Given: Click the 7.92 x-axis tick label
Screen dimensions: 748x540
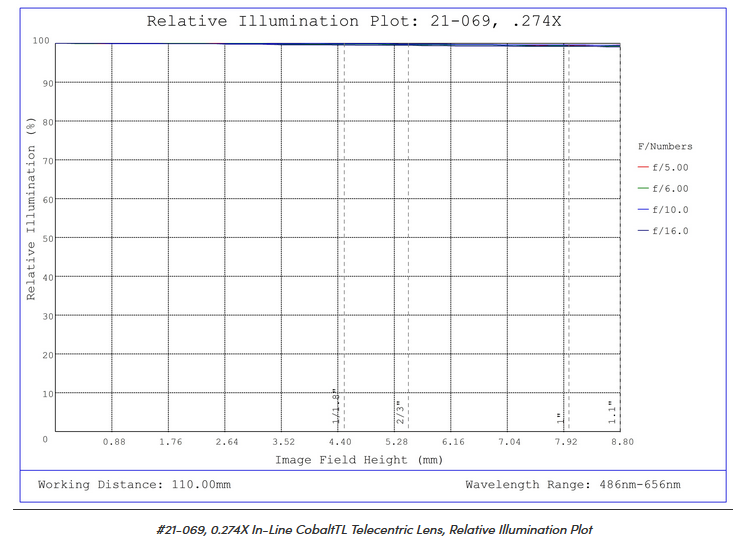Looking at the screenshot, I should (x=566, y=441).
